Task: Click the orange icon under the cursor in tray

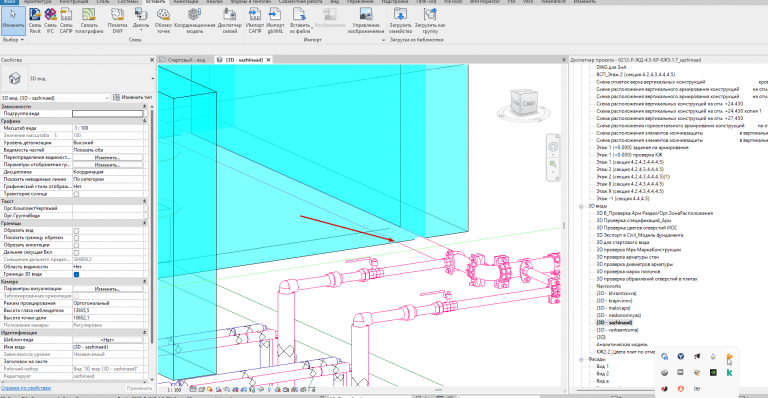Action: (x=729, y=356)
